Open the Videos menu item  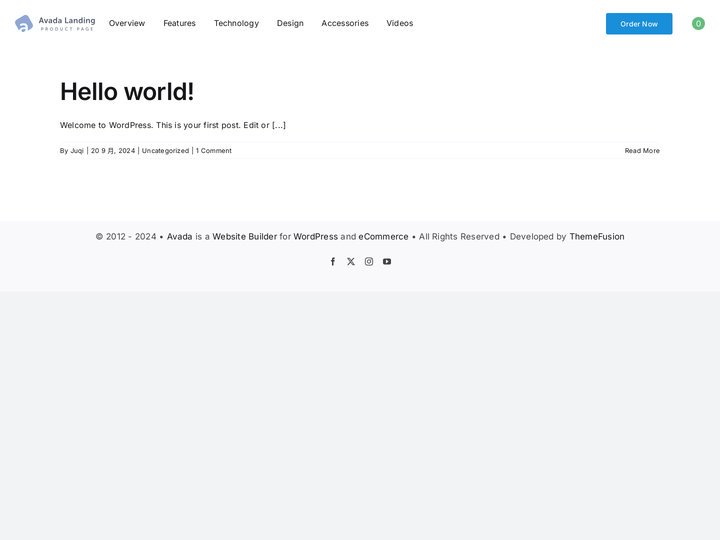[399, 23]
